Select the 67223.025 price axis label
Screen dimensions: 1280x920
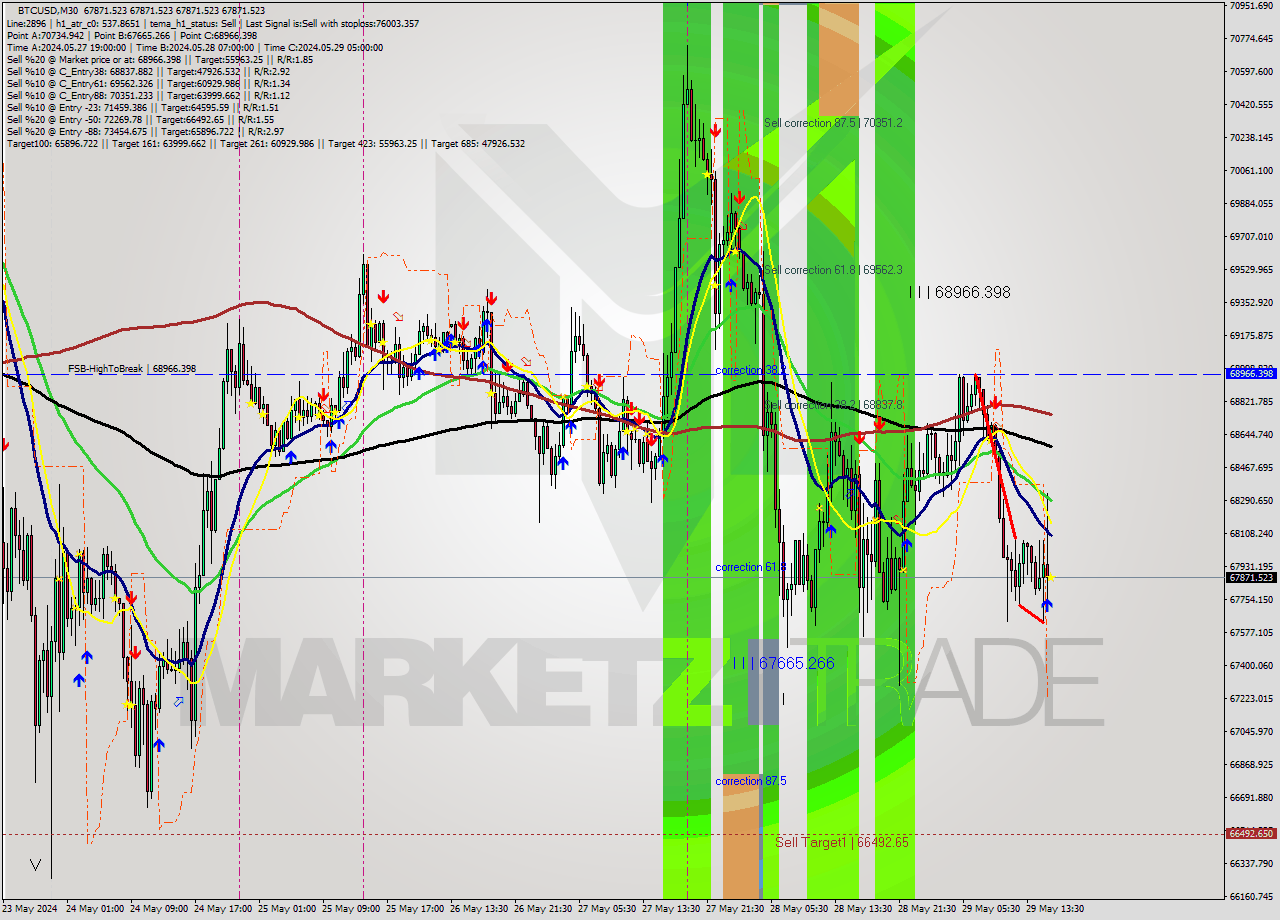point(1251,699)
